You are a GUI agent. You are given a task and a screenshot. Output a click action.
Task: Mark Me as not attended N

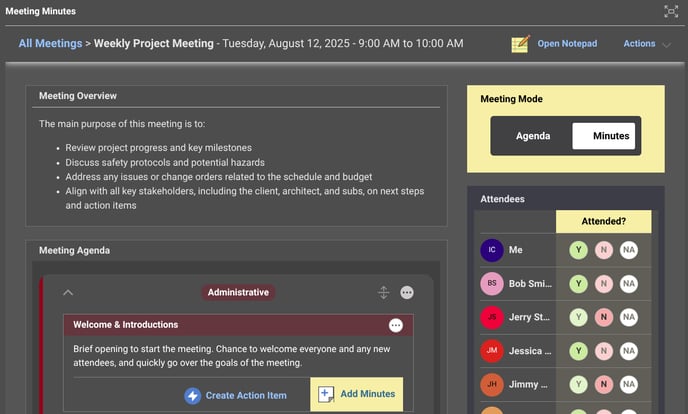(604, 250)
